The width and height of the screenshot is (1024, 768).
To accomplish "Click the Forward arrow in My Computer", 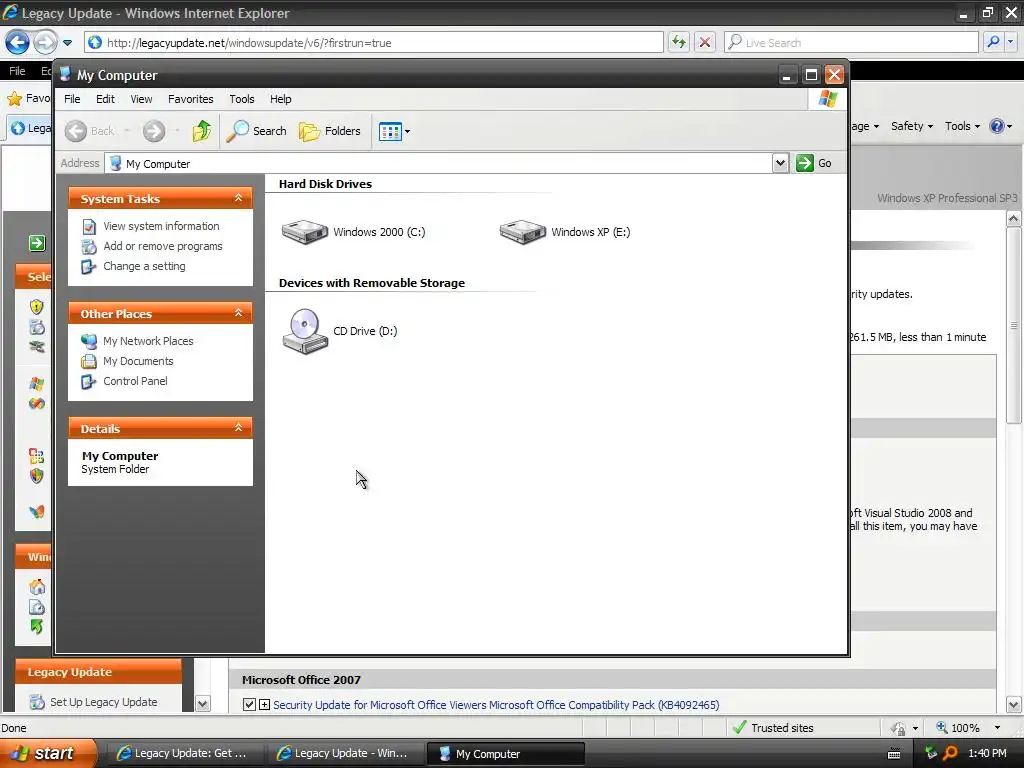I will [x=154, y=131].
